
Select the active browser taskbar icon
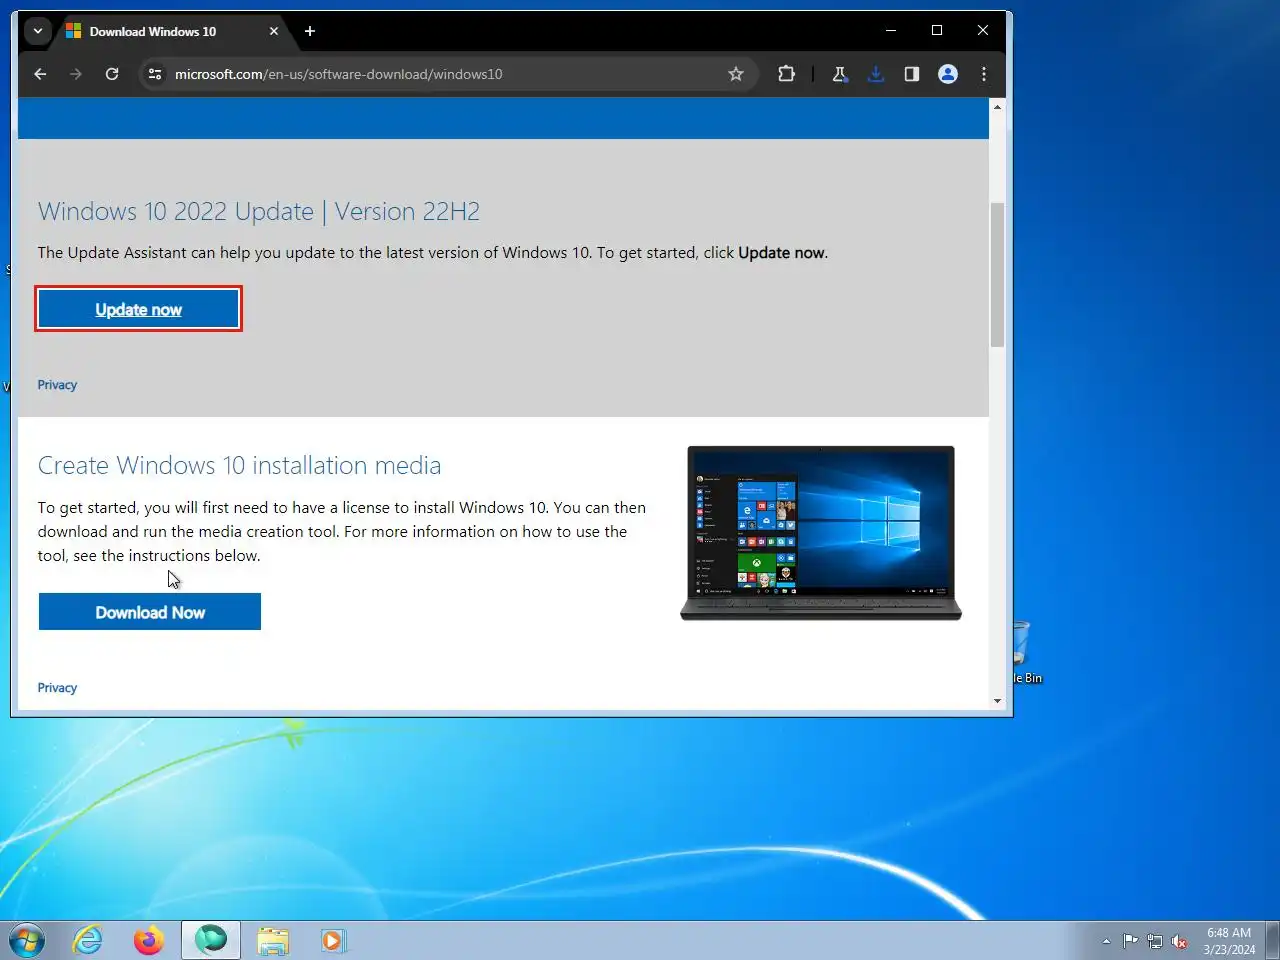[211, 940]
